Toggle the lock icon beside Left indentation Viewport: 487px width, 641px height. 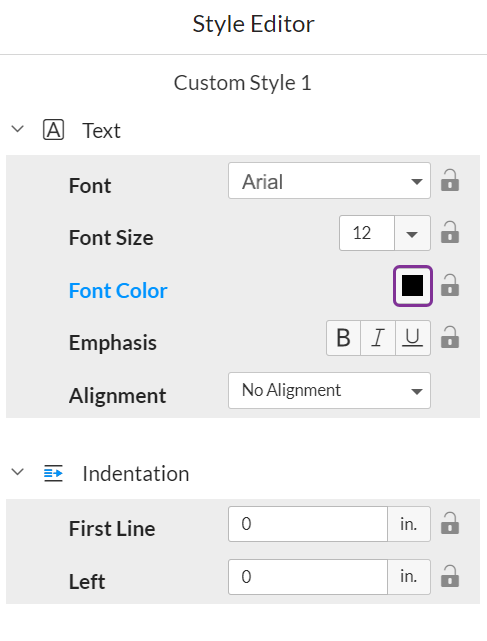450,576
